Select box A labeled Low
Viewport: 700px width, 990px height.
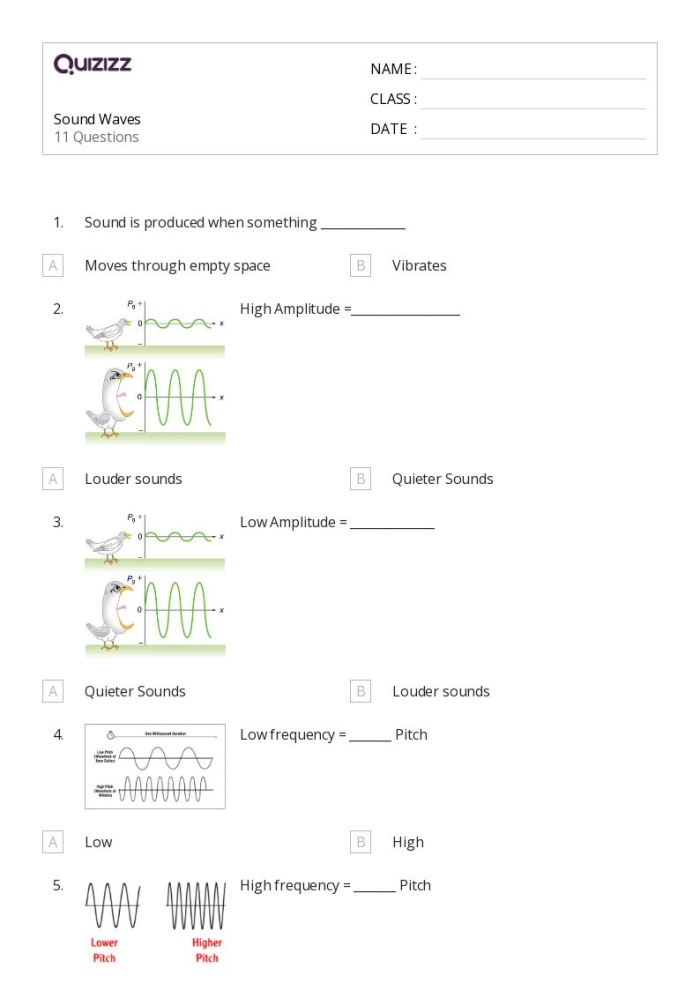coord(53,842)
